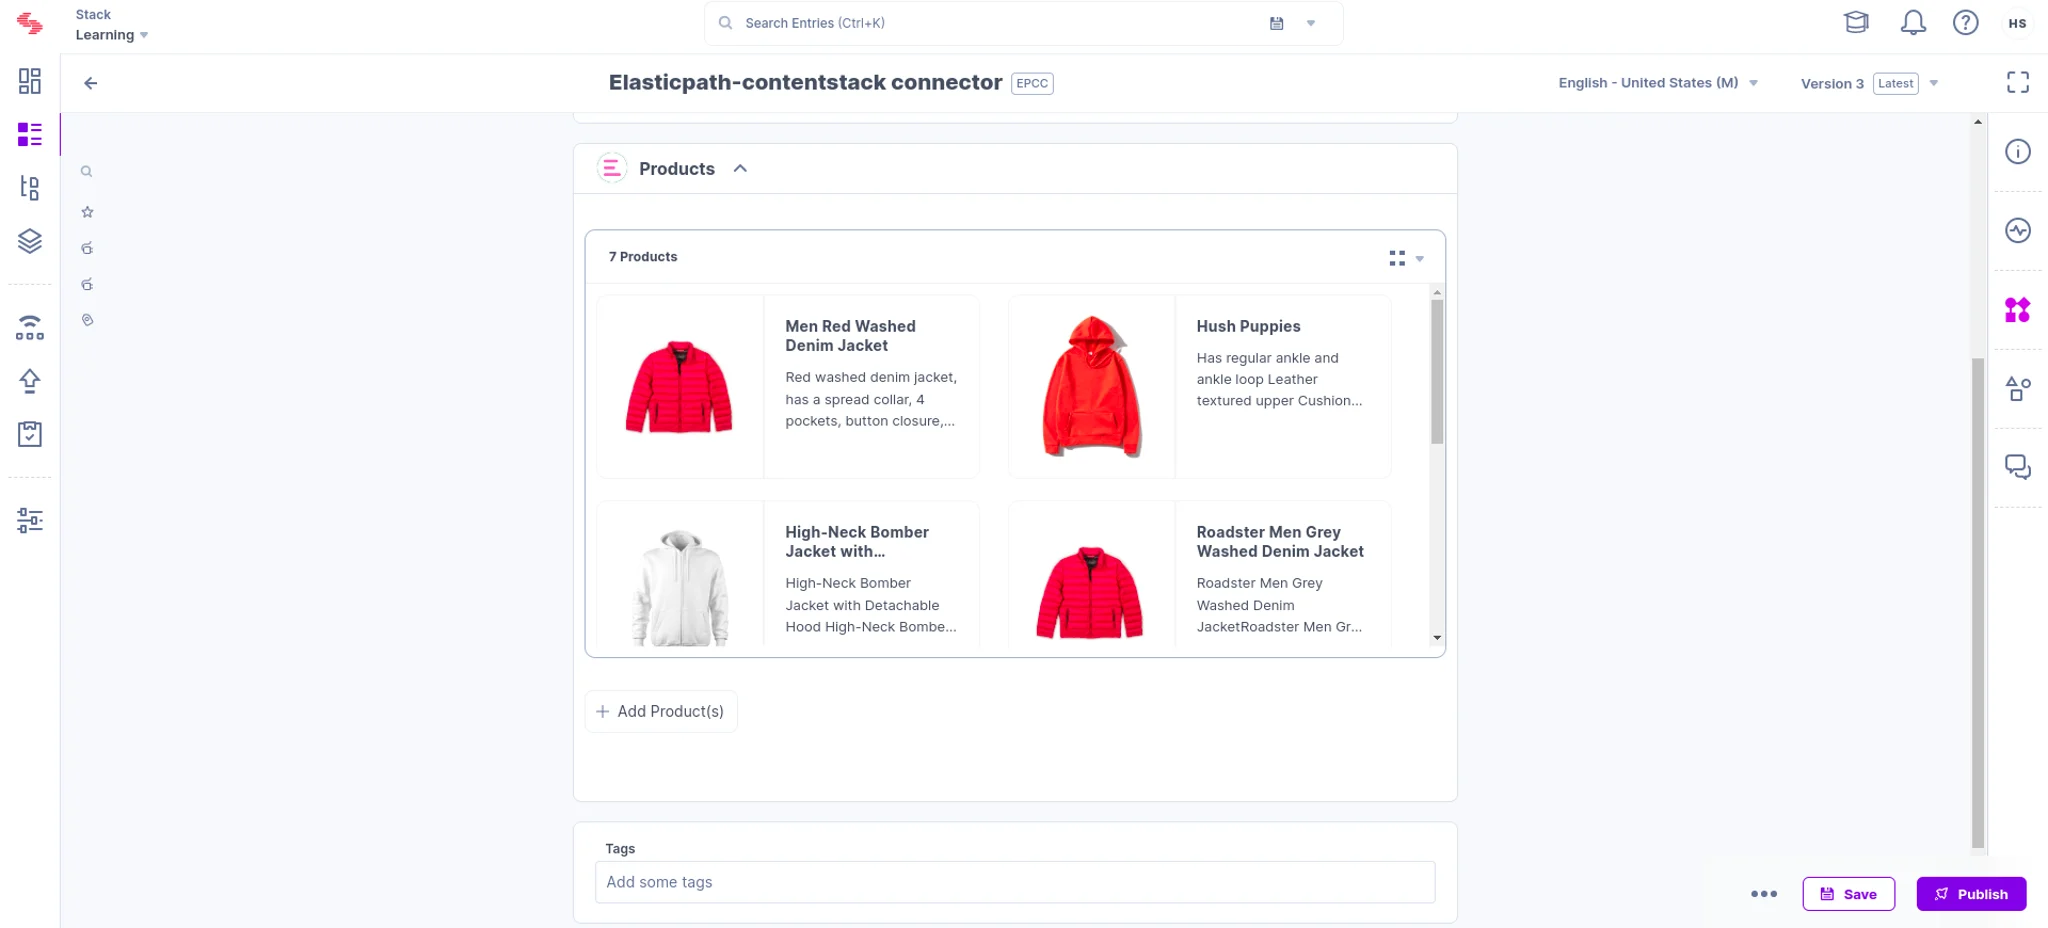The height and width of the screenshot is (928, 2048).
Task: Open the Stack Learning dropdown
Action: click(112, 25)
